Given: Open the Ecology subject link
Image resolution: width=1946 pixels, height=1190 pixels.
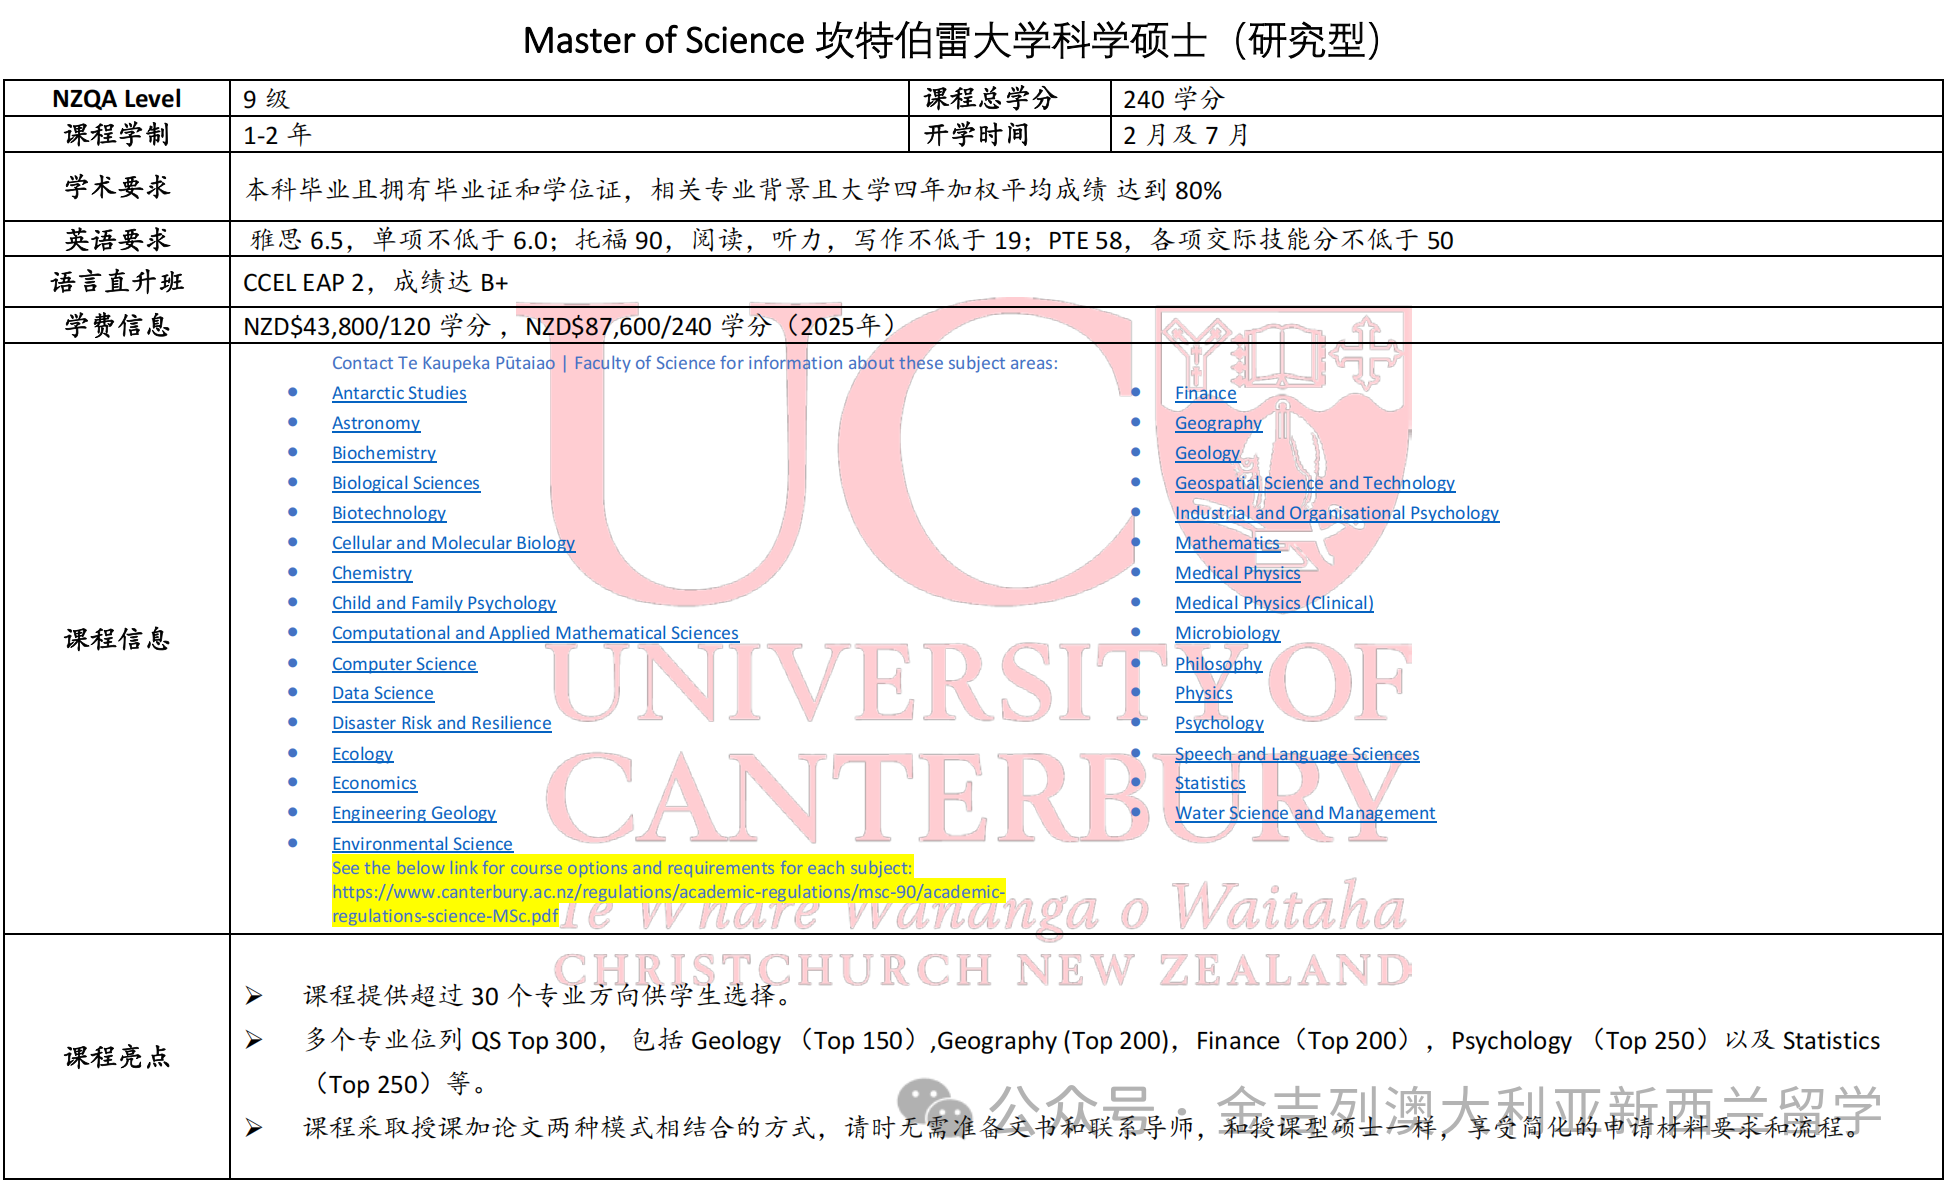Looking at the screenshot, I should (362, 754).
